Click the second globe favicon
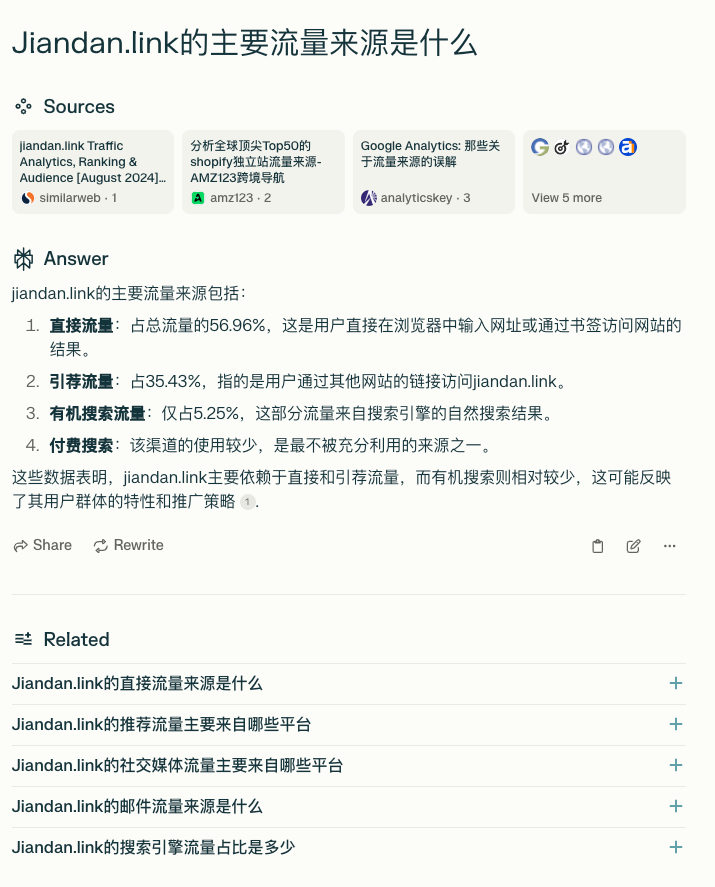 pyautogui.click(x=606, y=147)
